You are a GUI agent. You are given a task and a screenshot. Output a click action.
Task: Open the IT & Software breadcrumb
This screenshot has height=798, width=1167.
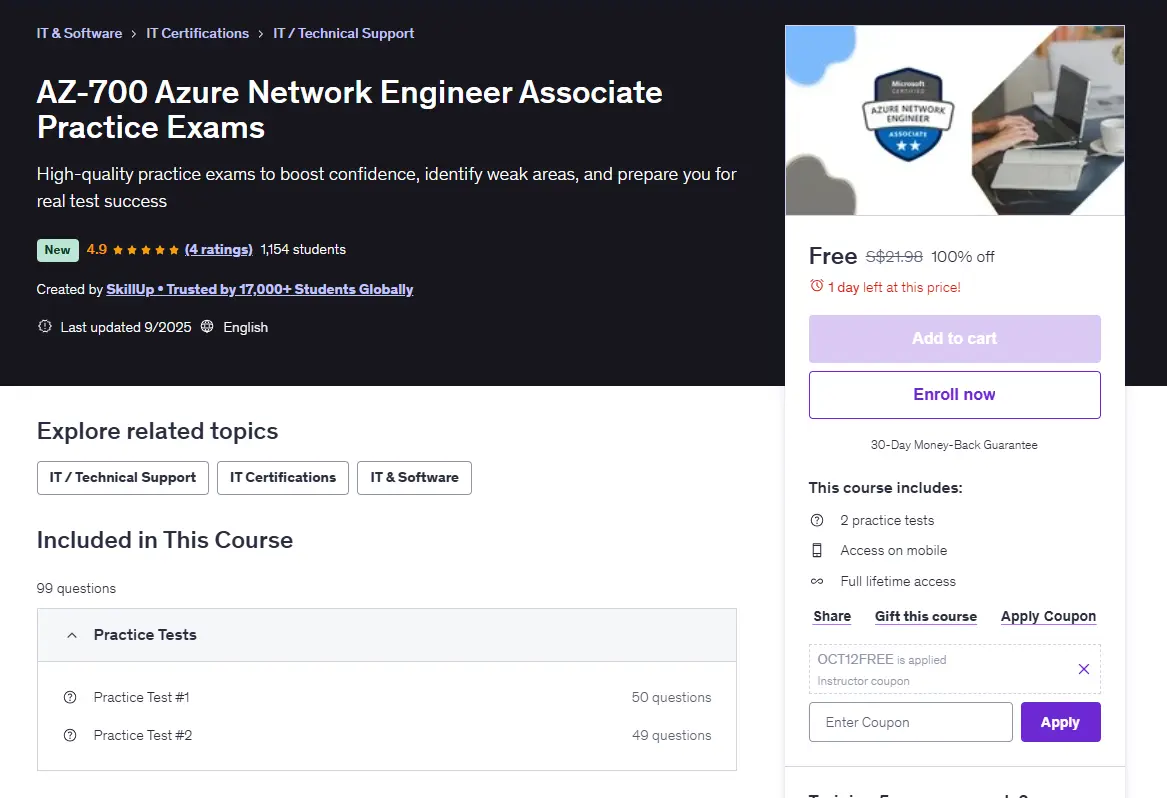[x=79, y=33]
